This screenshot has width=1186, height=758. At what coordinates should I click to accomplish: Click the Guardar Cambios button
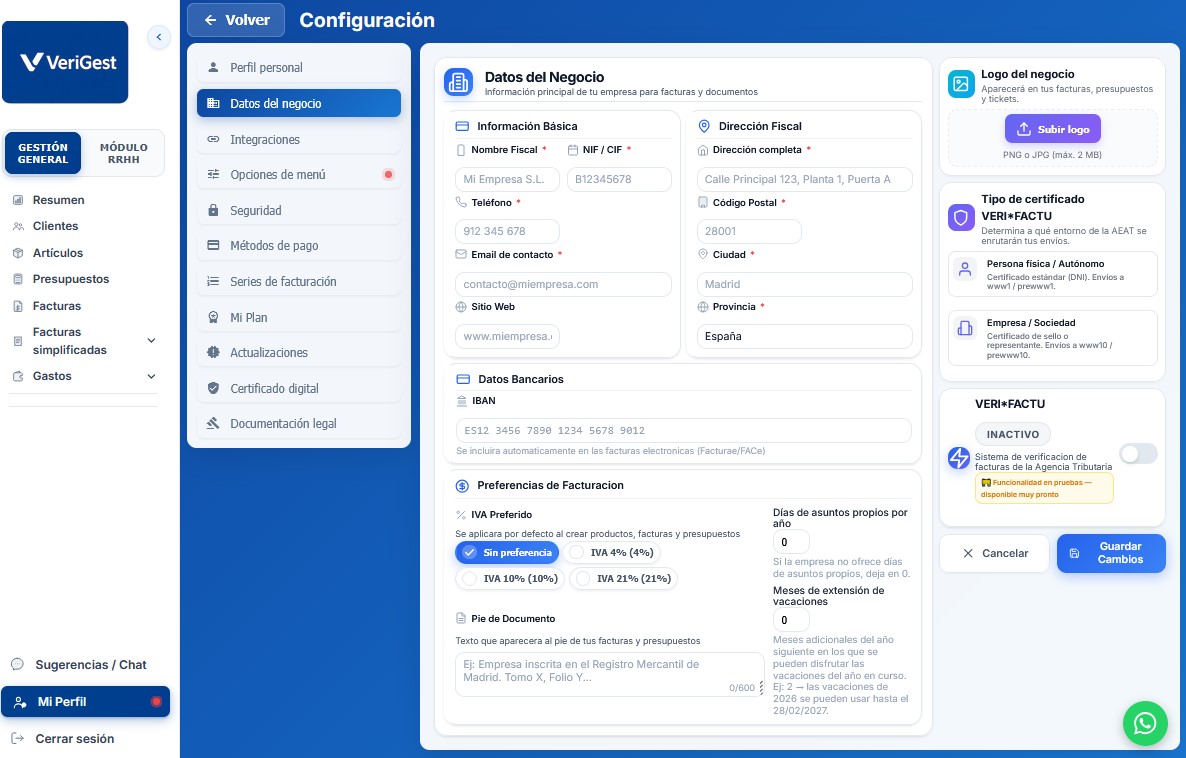point(1111,553)
